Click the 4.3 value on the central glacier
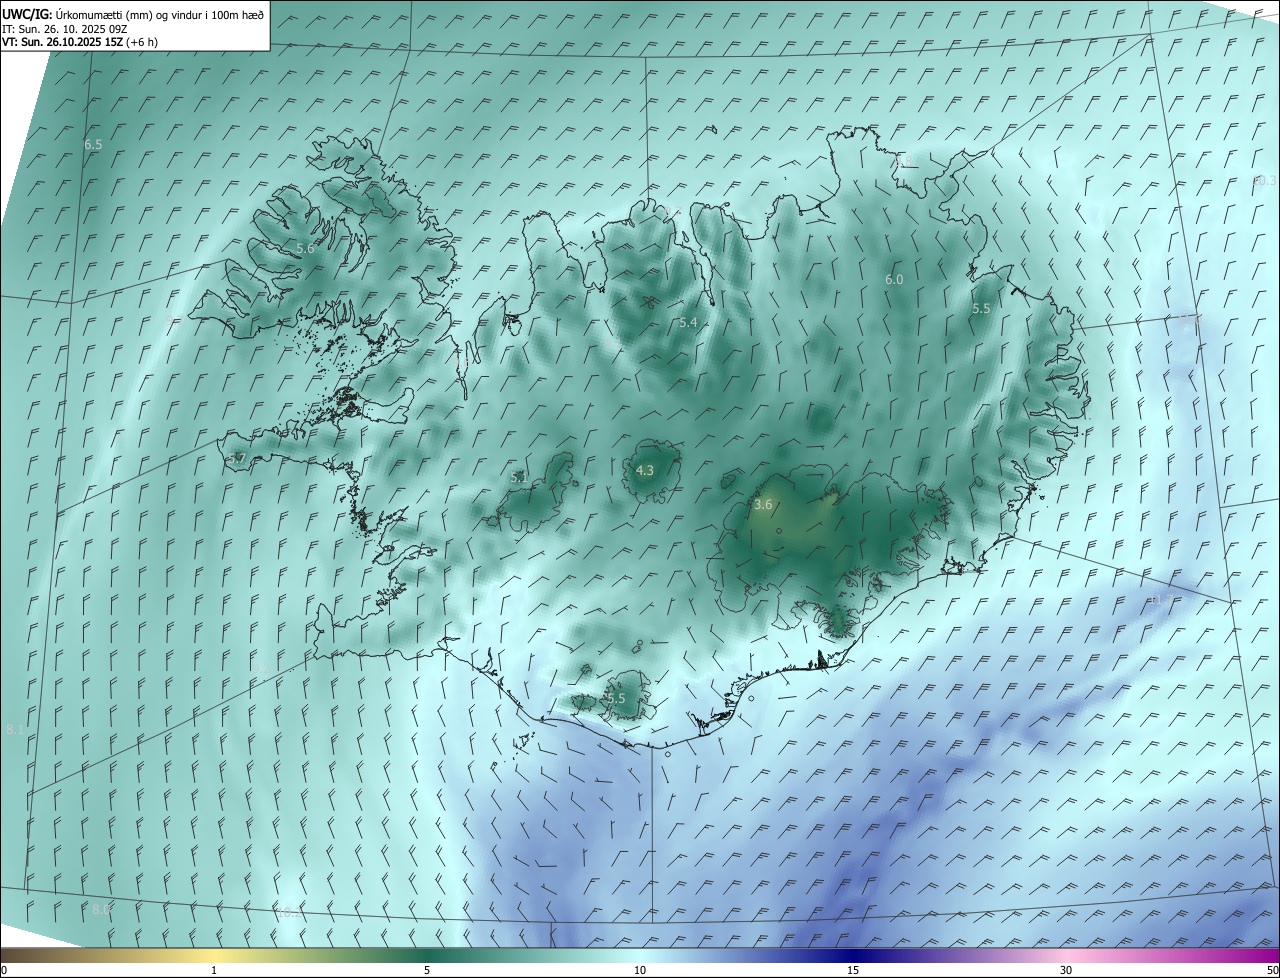Screen dimensions: 1280x978 point(645,470)
